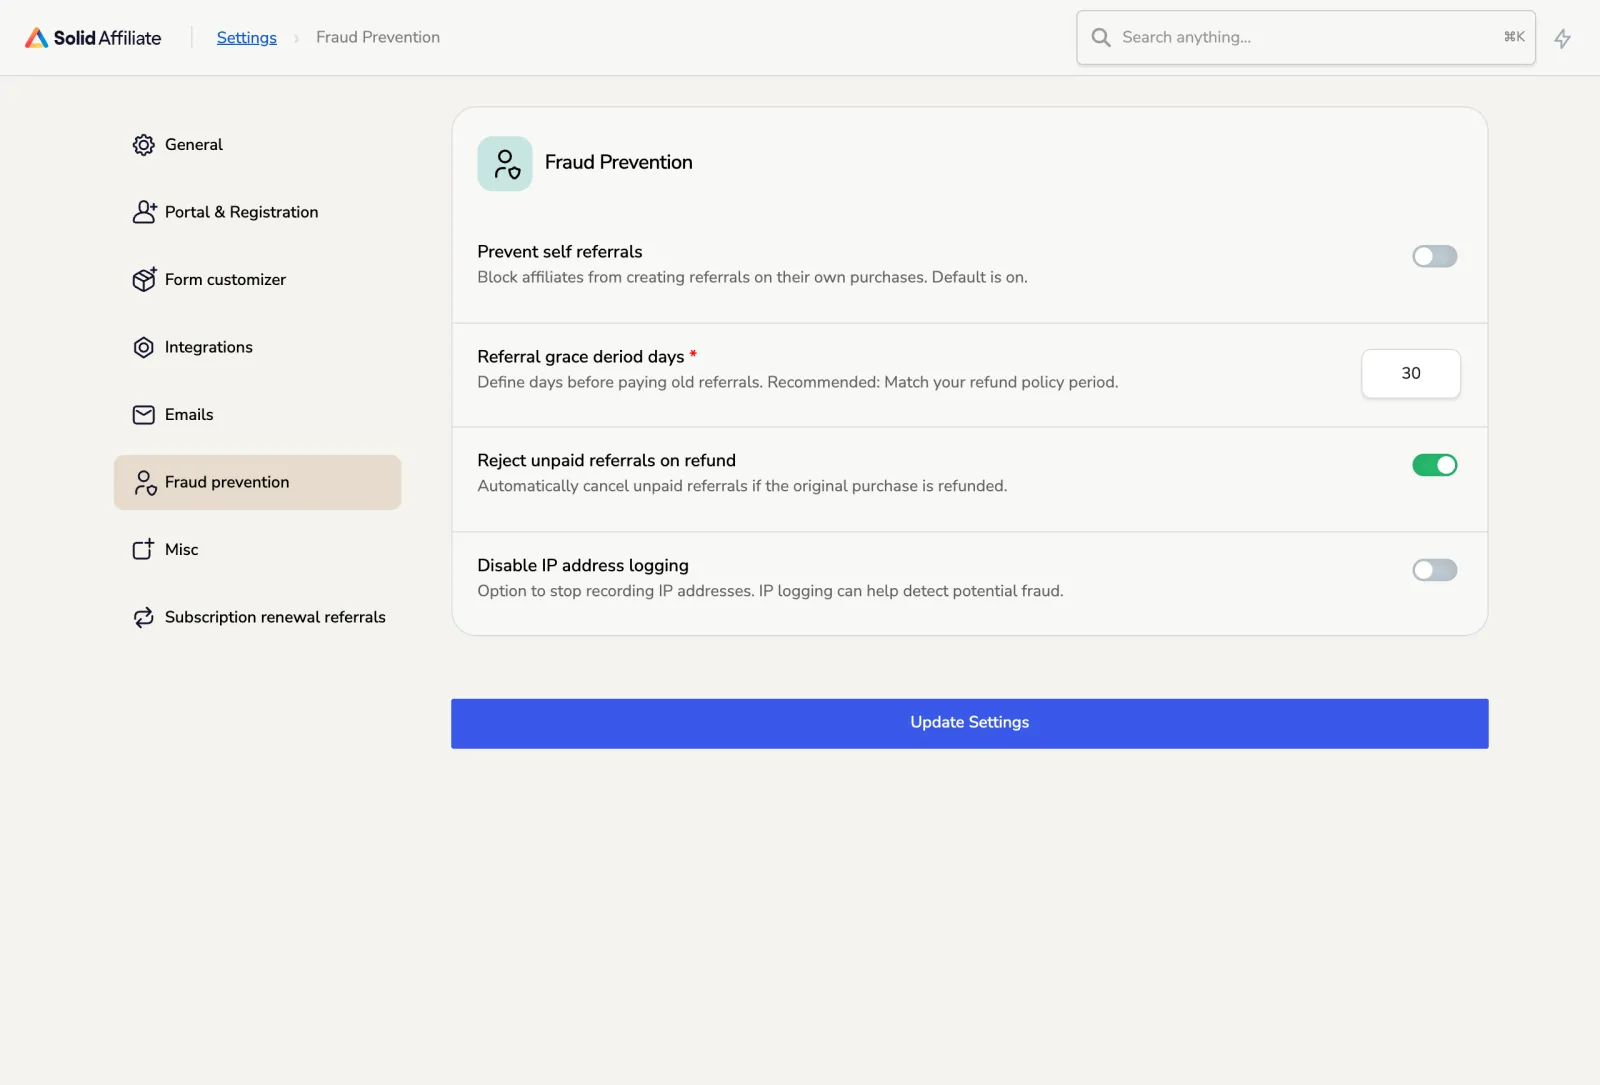Click Reject unpaid referrals on refund label
The image size is (1600, 1085).
pyautogui.click(x=606, y=461)
